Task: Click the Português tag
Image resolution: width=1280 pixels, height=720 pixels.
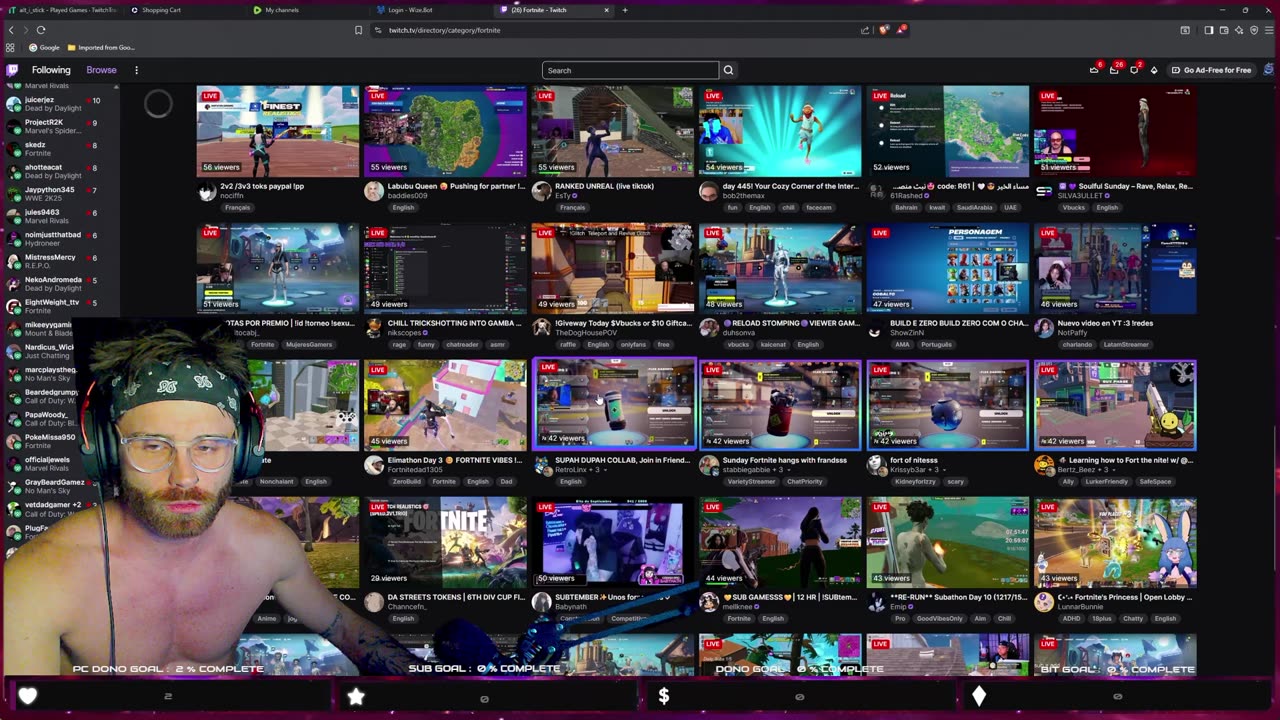Action: pos(936,345)
